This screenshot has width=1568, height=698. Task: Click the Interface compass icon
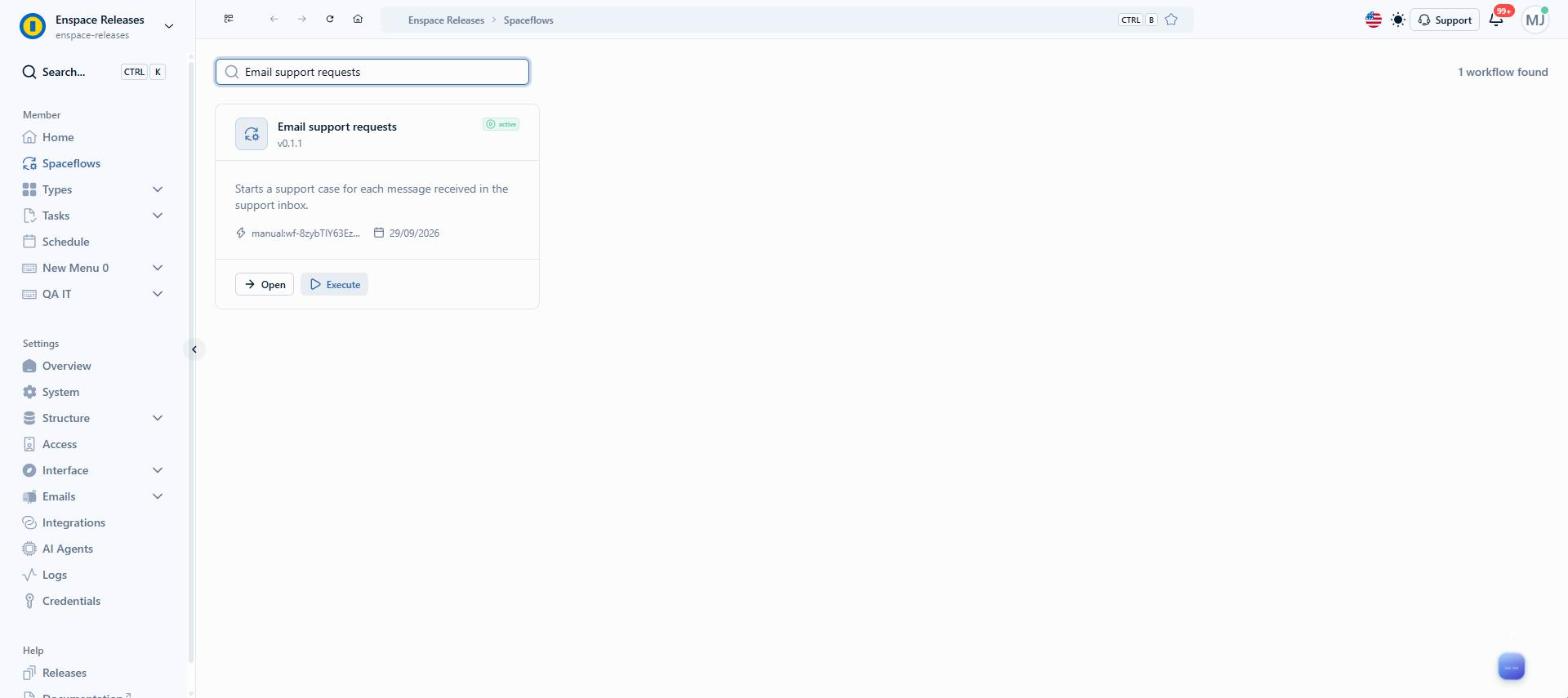[x=29, y=470]
